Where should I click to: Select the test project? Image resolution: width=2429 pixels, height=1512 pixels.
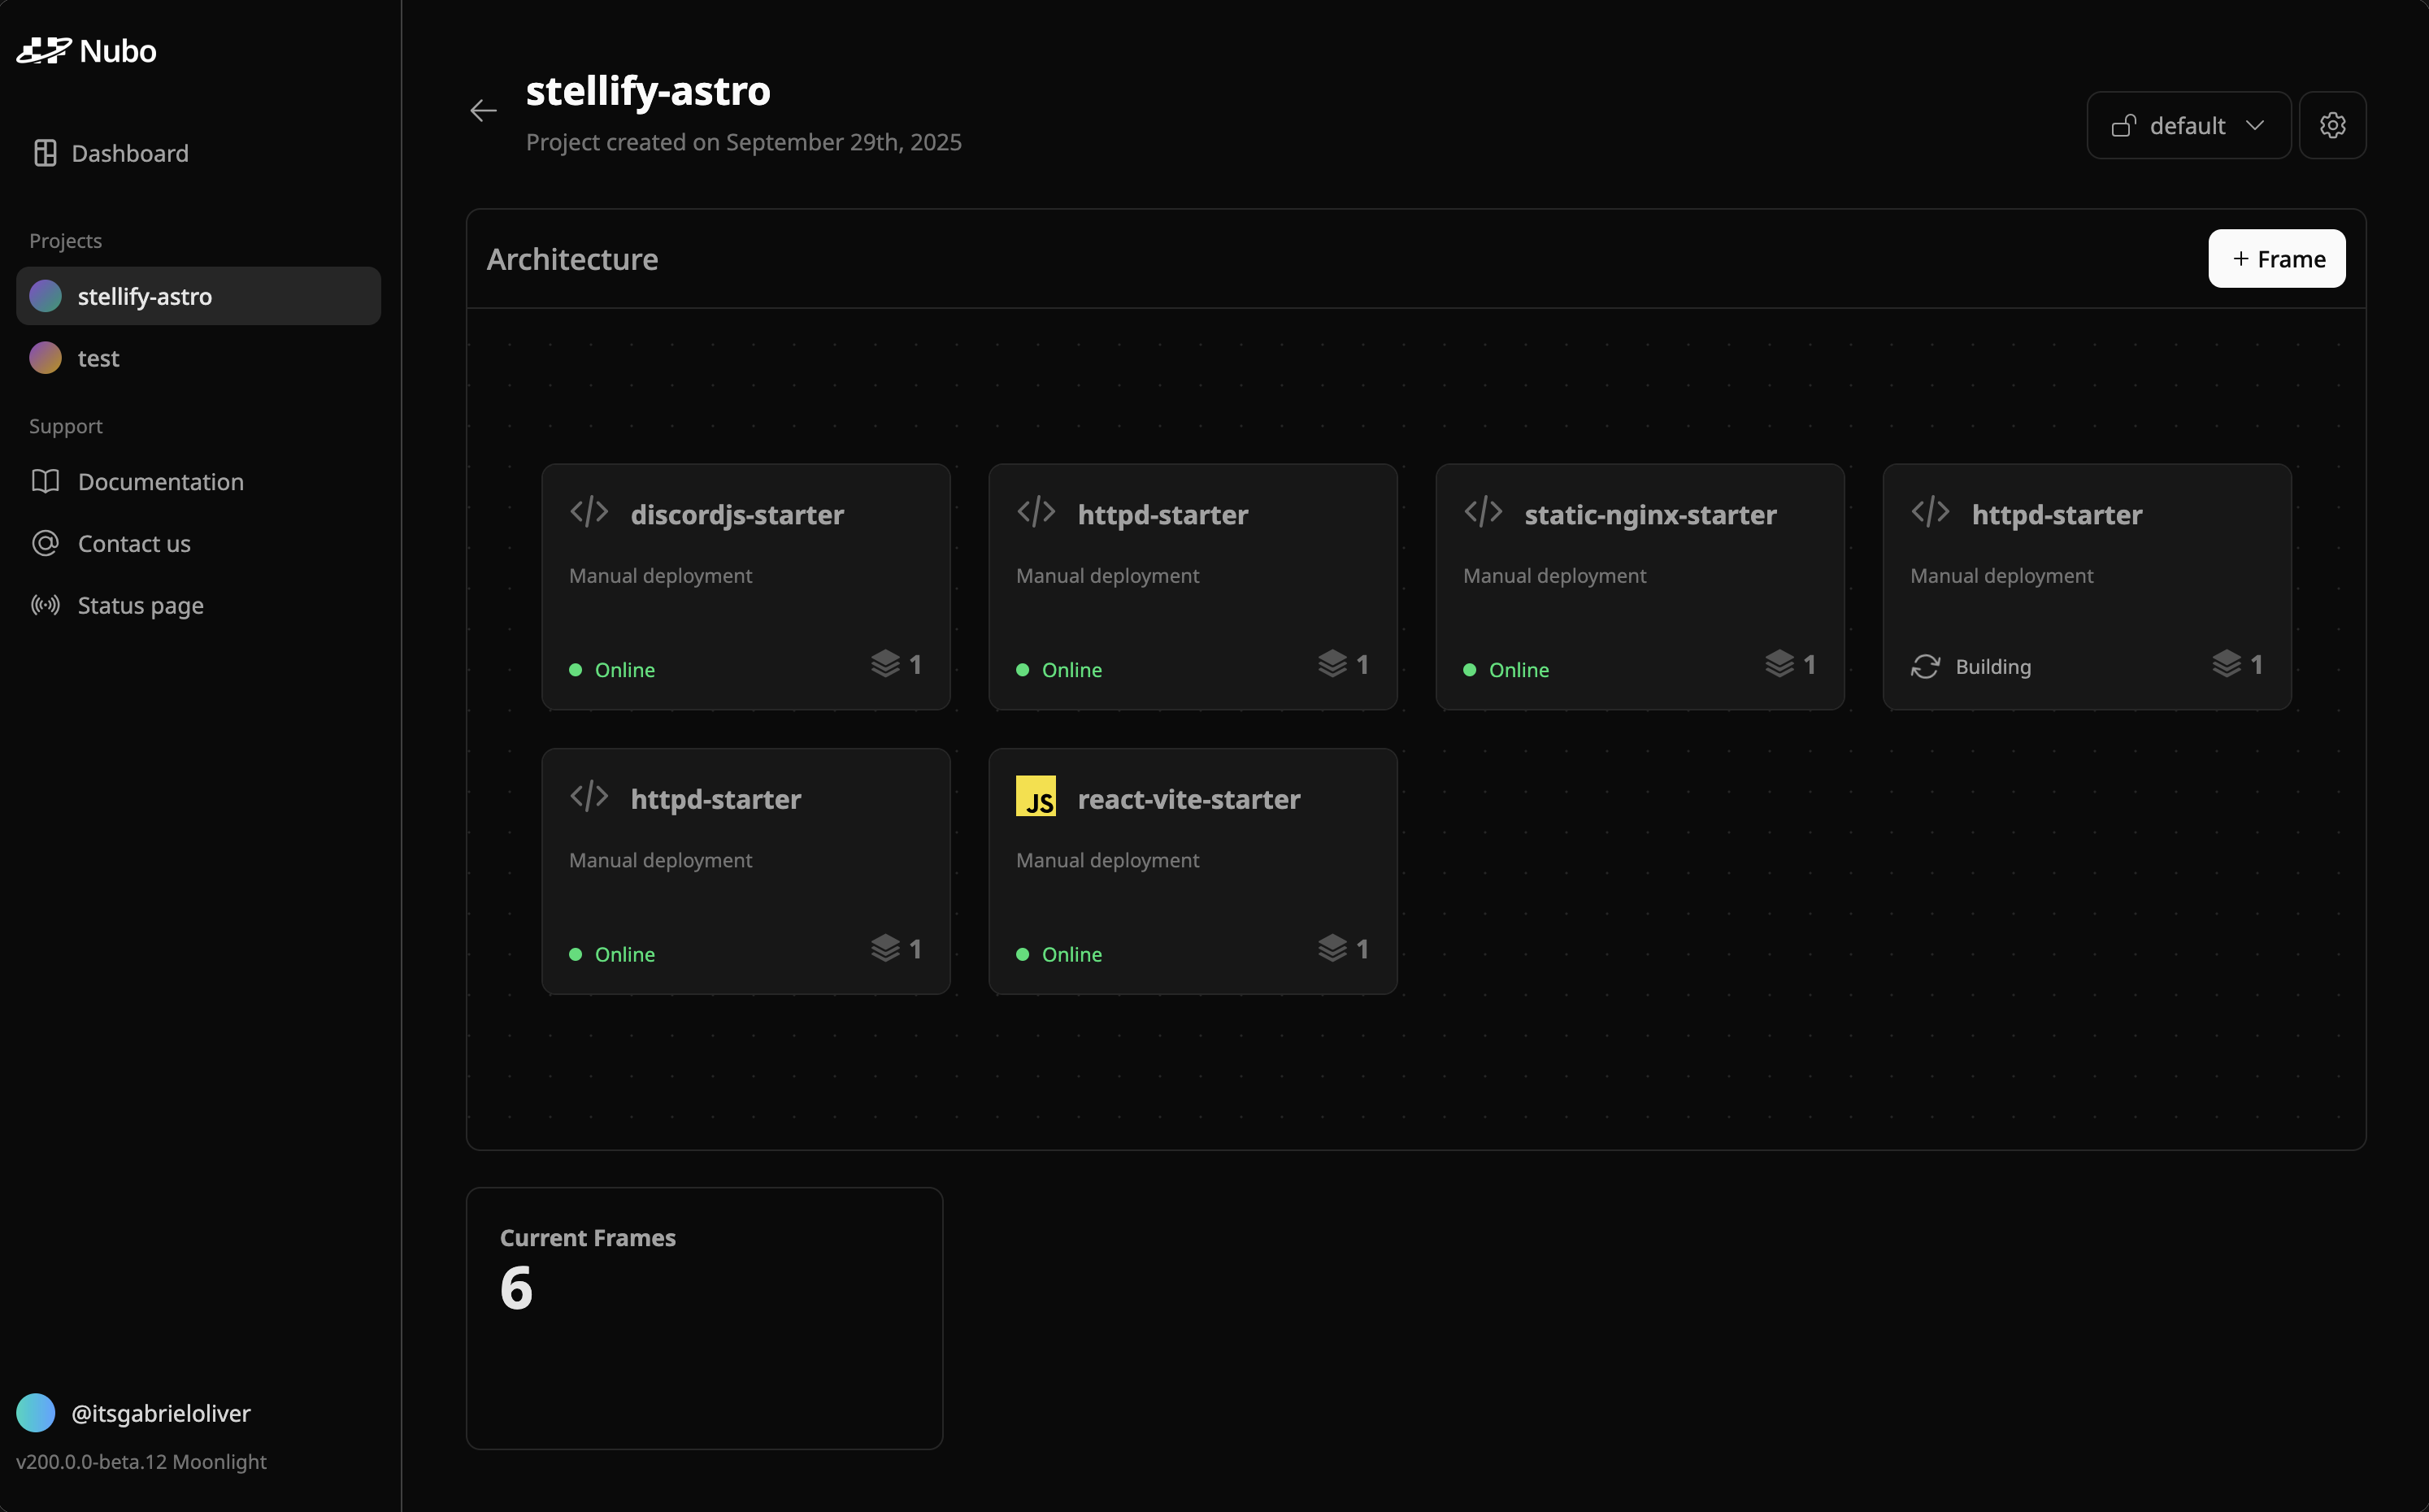(x=98, y=358)
